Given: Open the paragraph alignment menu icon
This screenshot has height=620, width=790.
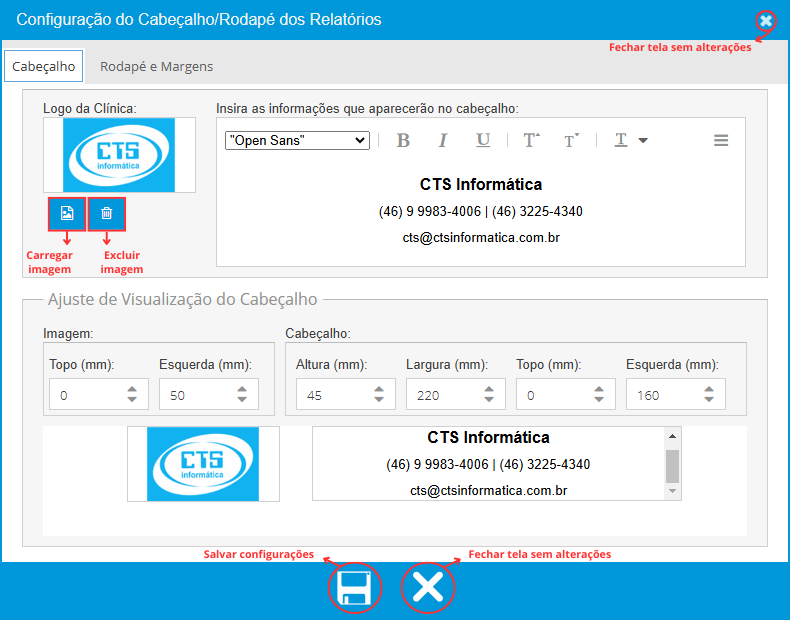Looking at the screenshot, I should point(721,141).
